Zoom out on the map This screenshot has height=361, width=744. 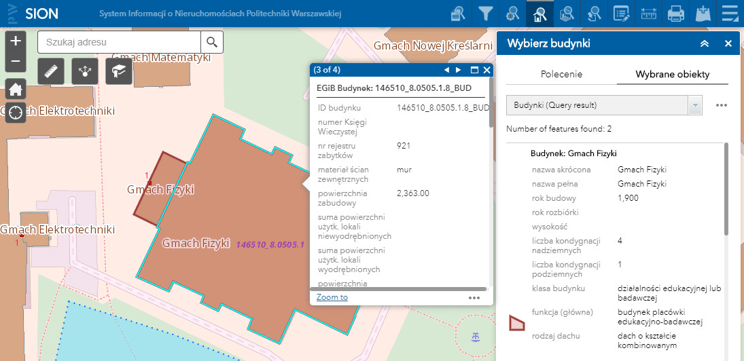pyautogui.click(x=16, y=62)
